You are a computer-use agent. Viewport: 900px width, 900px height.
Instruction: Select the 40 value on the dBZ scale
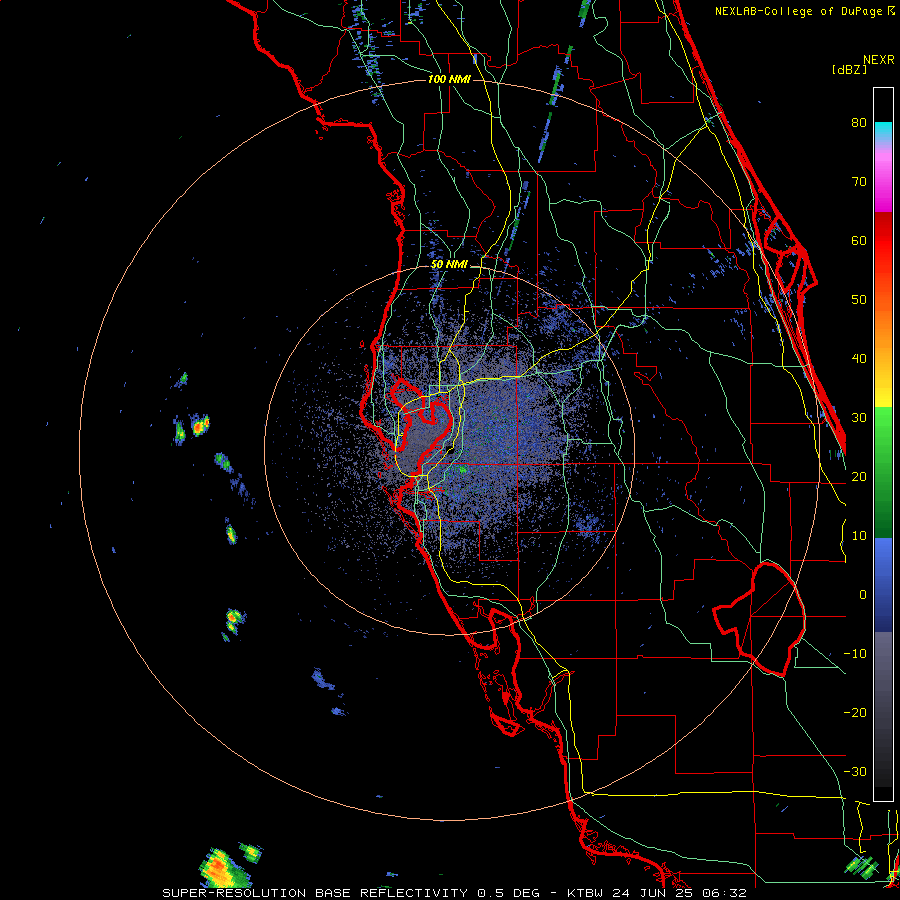click(859, 359)
